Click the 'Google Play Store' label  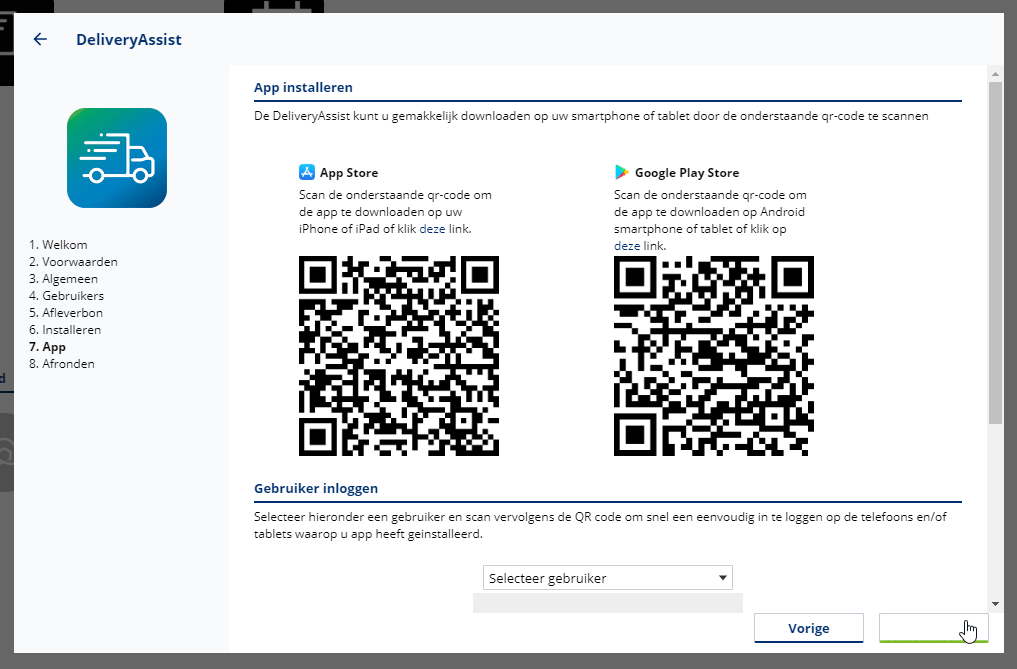click(x=687, y=173)
